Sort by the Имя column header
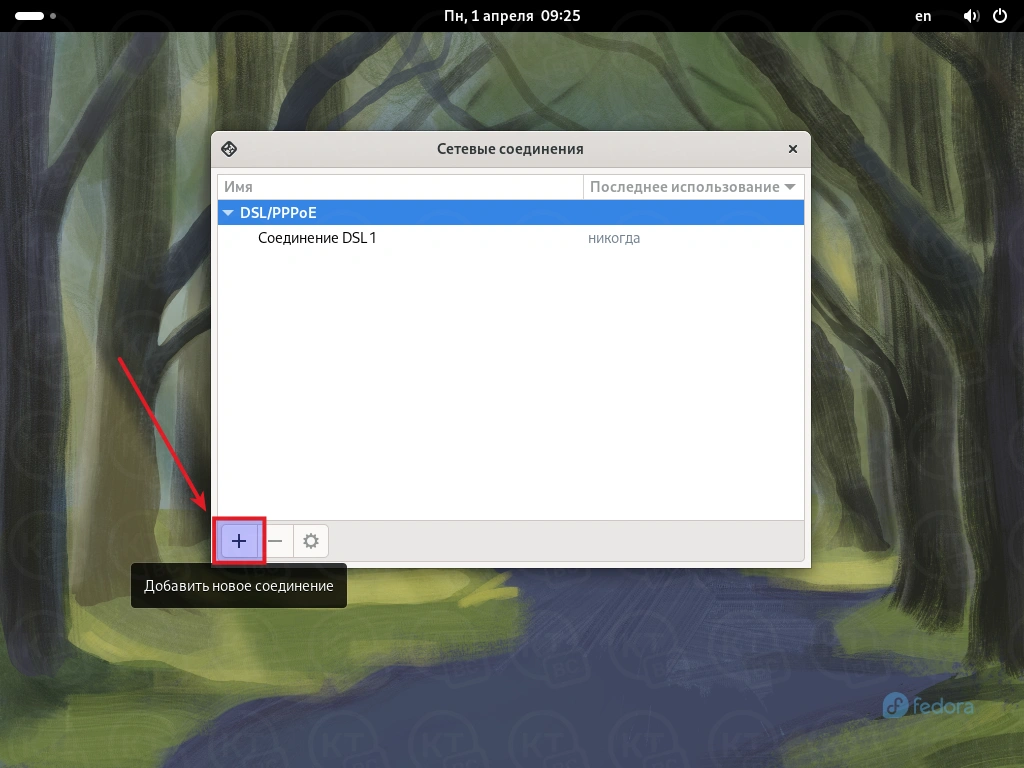1024x768 pixels. click(x=400, y=187)
